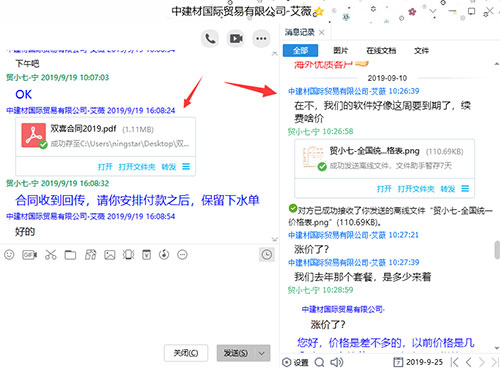Click the message record scroll down arrow
Image resolution: width=500 pixels, height=369 pixels.
coord(497,348)
